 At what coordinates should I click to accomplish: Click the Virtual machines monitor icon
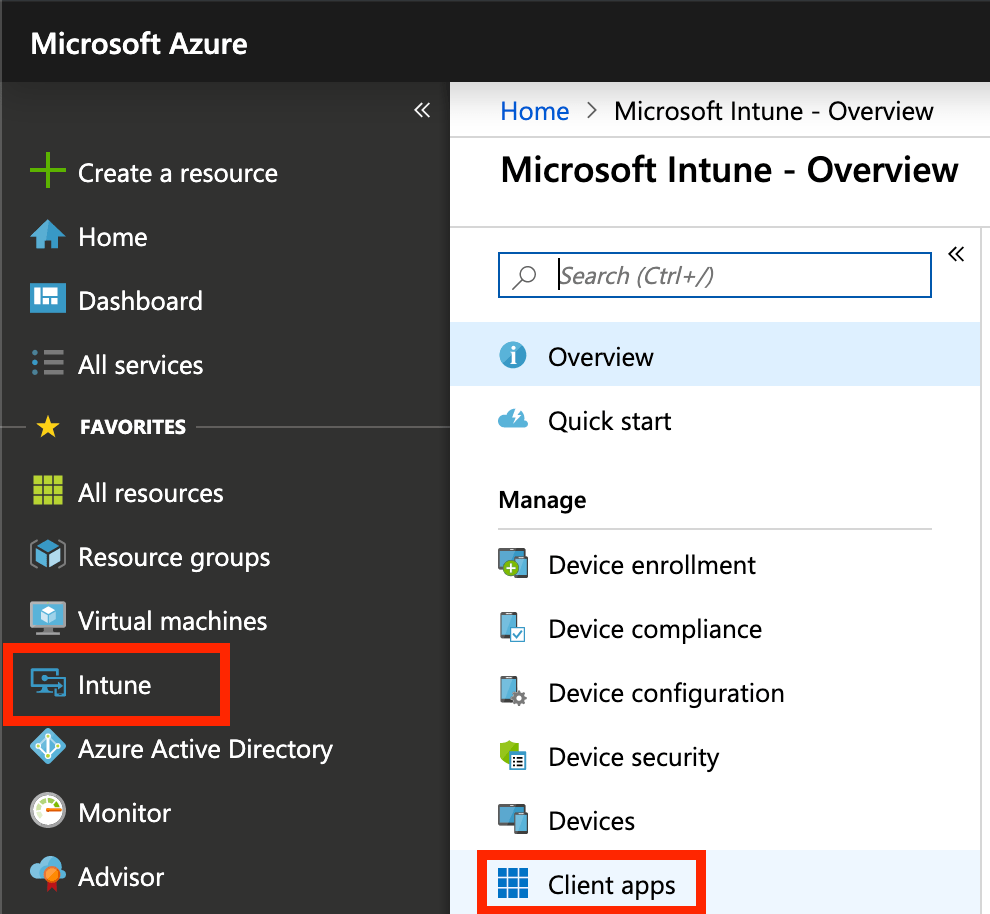tap(48, 619)
